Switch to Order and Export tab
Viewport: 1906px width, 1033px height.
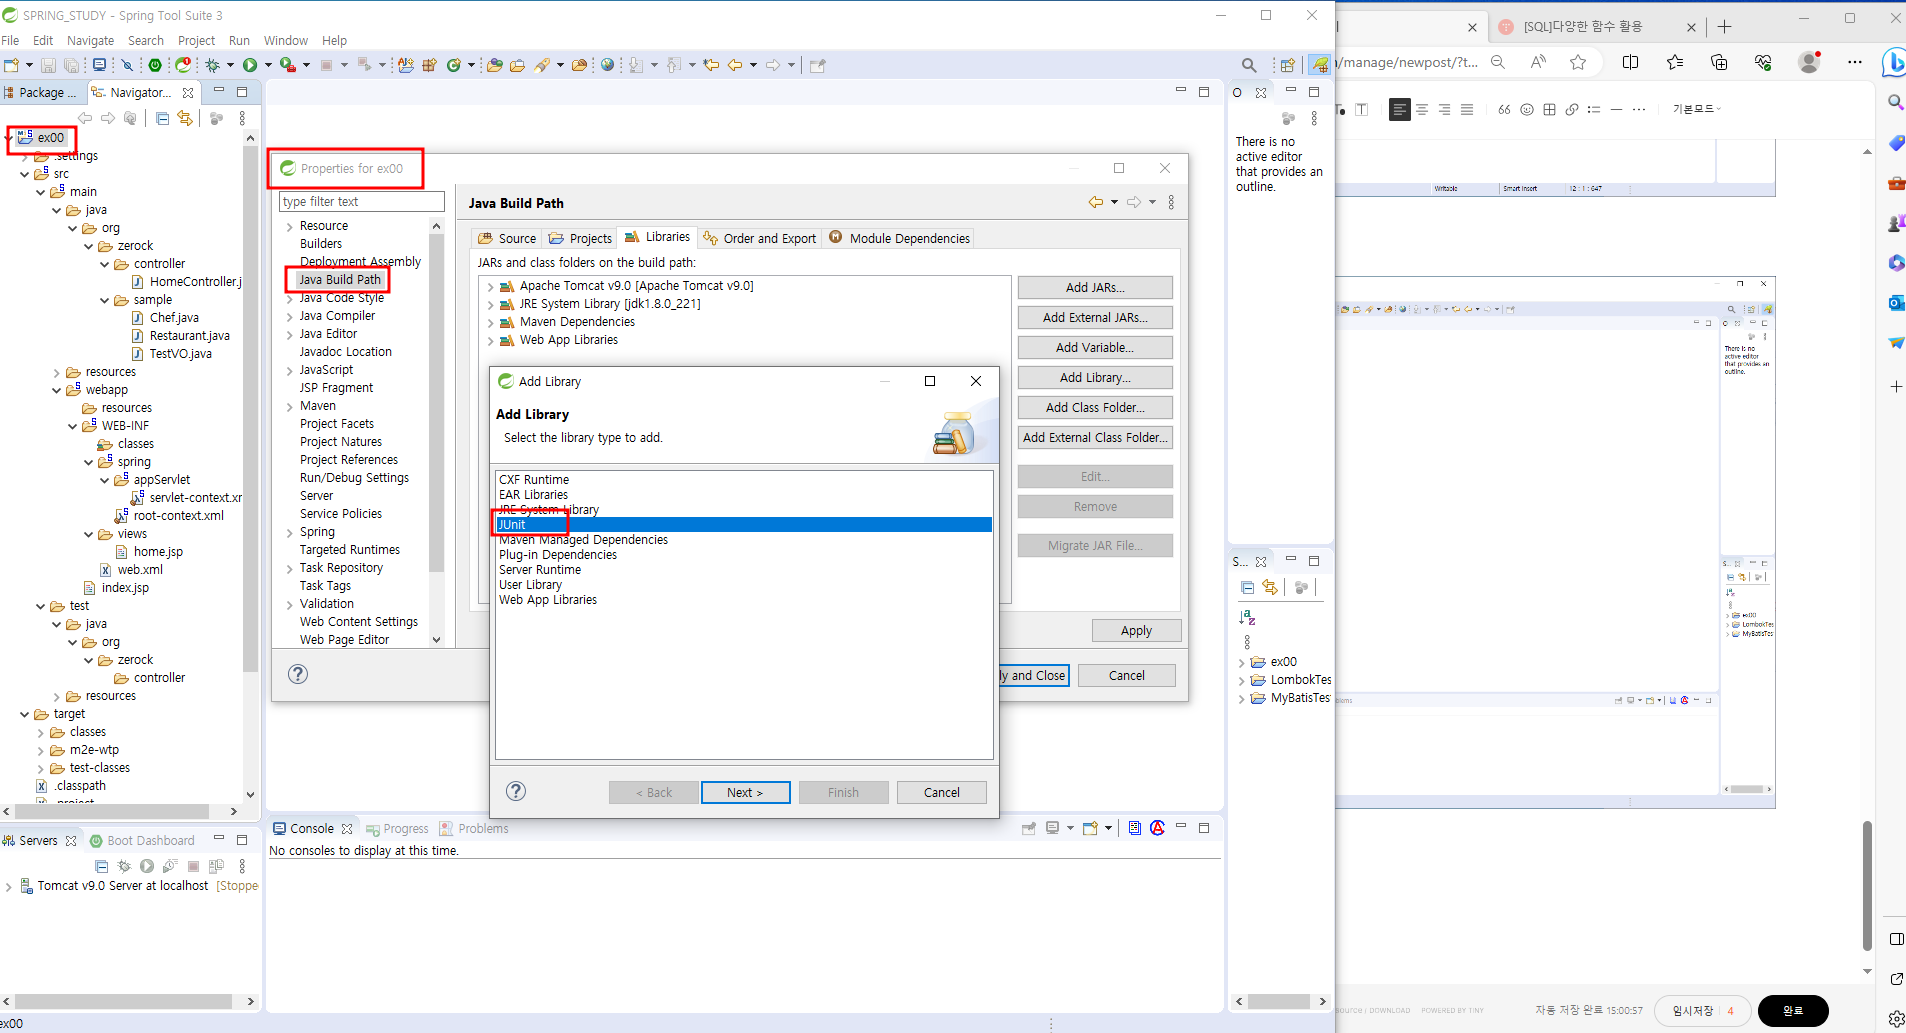[x=759, y=238]
